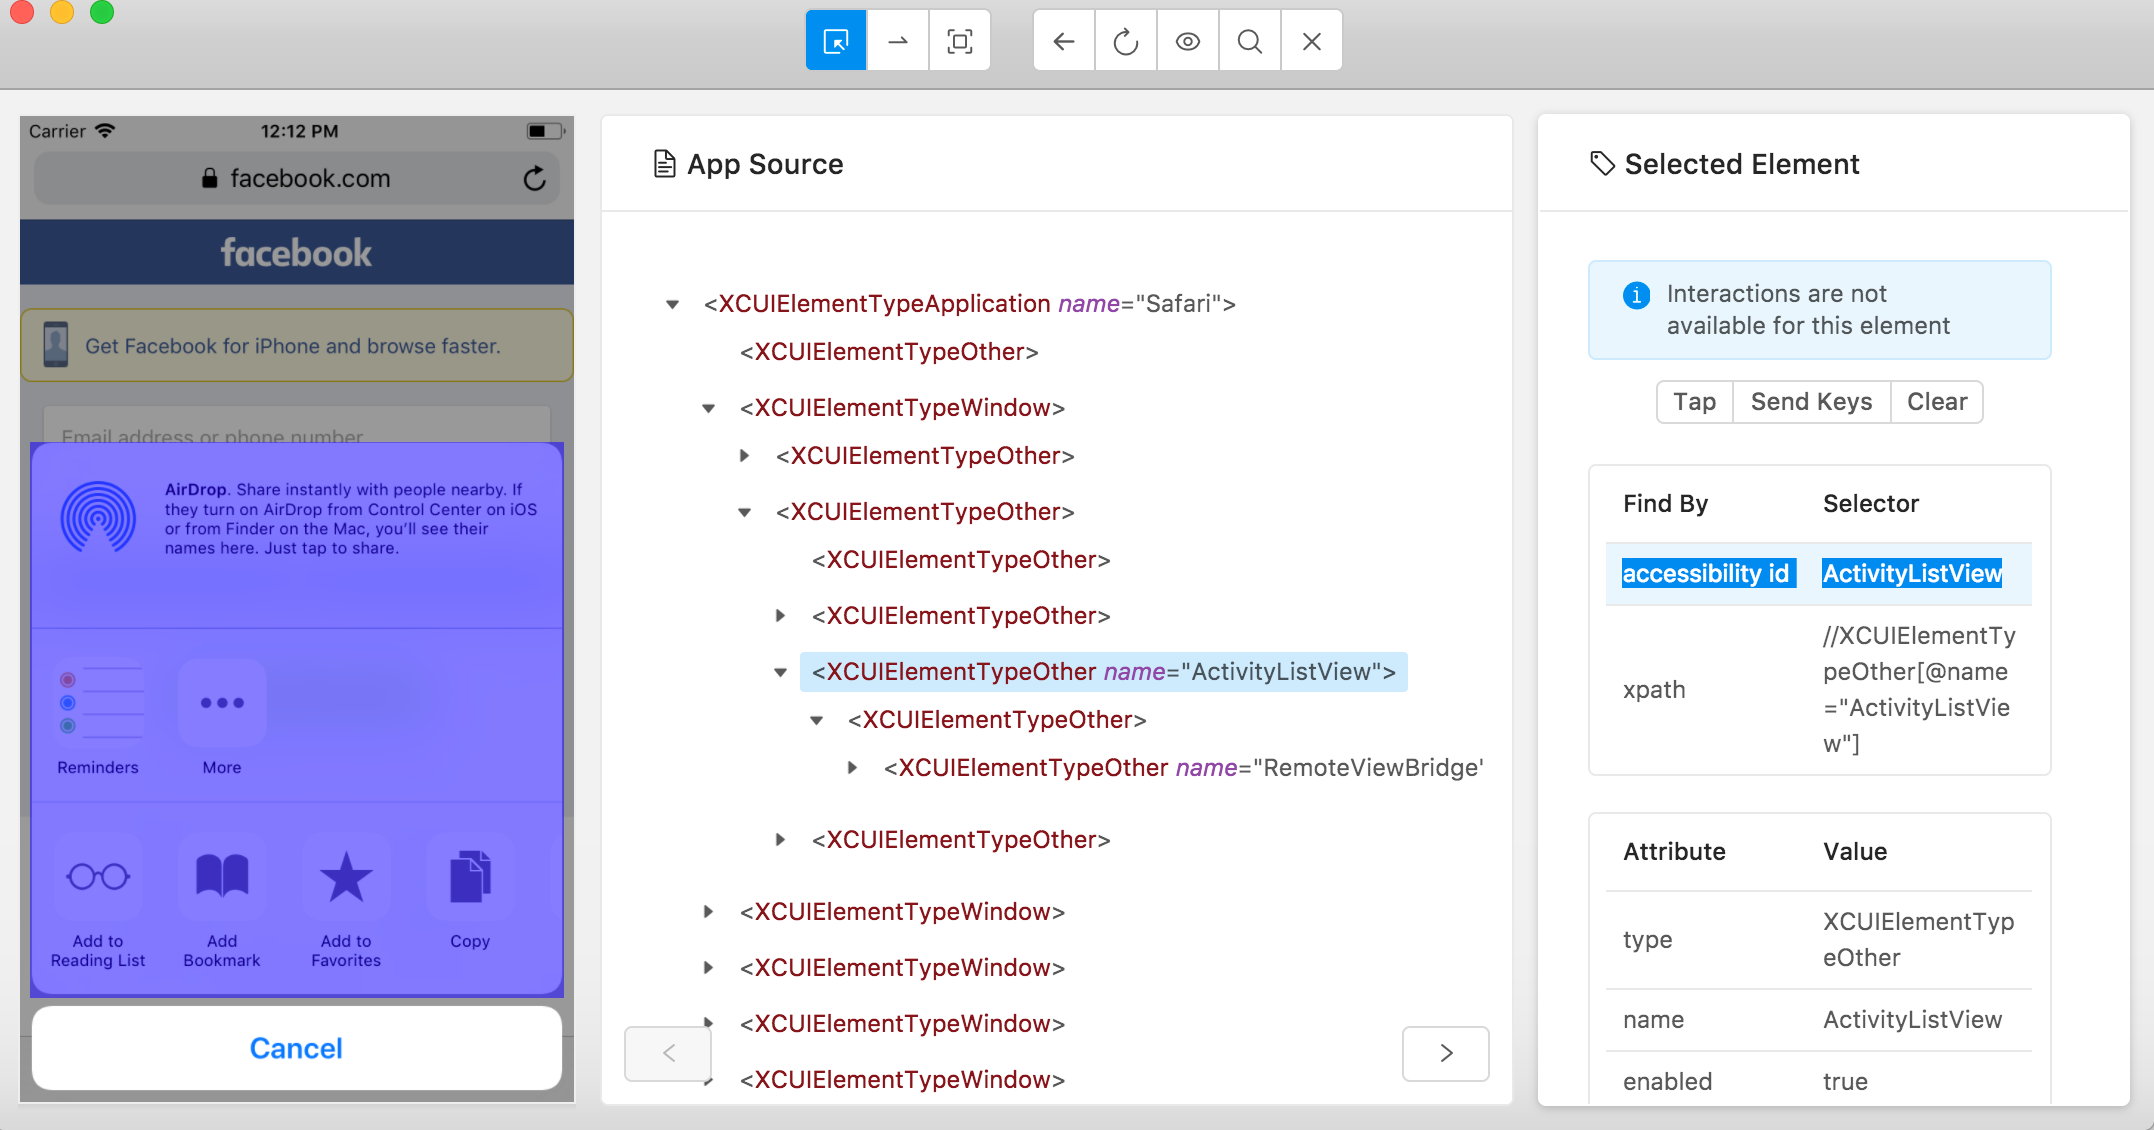Expand the RemoteViewBridge node
Image resolution: width=2154 pixels, height=1130 pixels.
pyautogui.click(x=853, y=768)
